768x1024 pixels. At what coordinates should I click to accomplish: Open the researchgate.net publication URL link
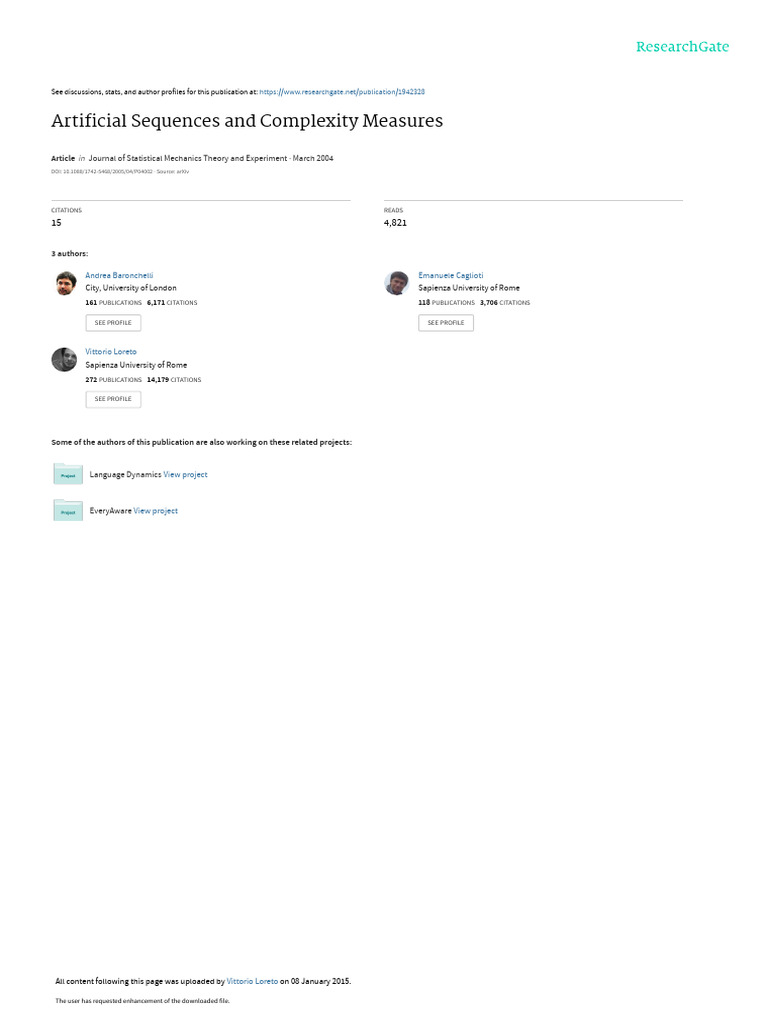coord(342,92)
